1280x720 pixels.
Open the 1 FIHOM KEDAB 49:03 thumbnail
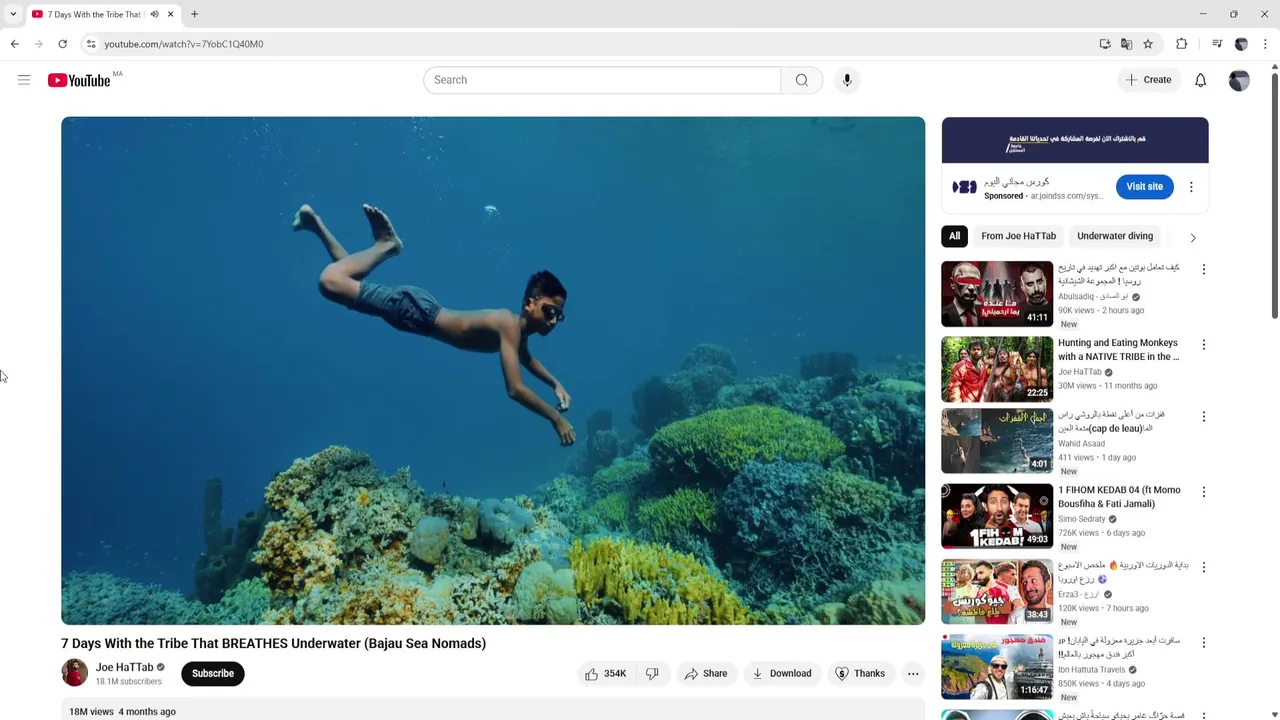pos(997,516)
